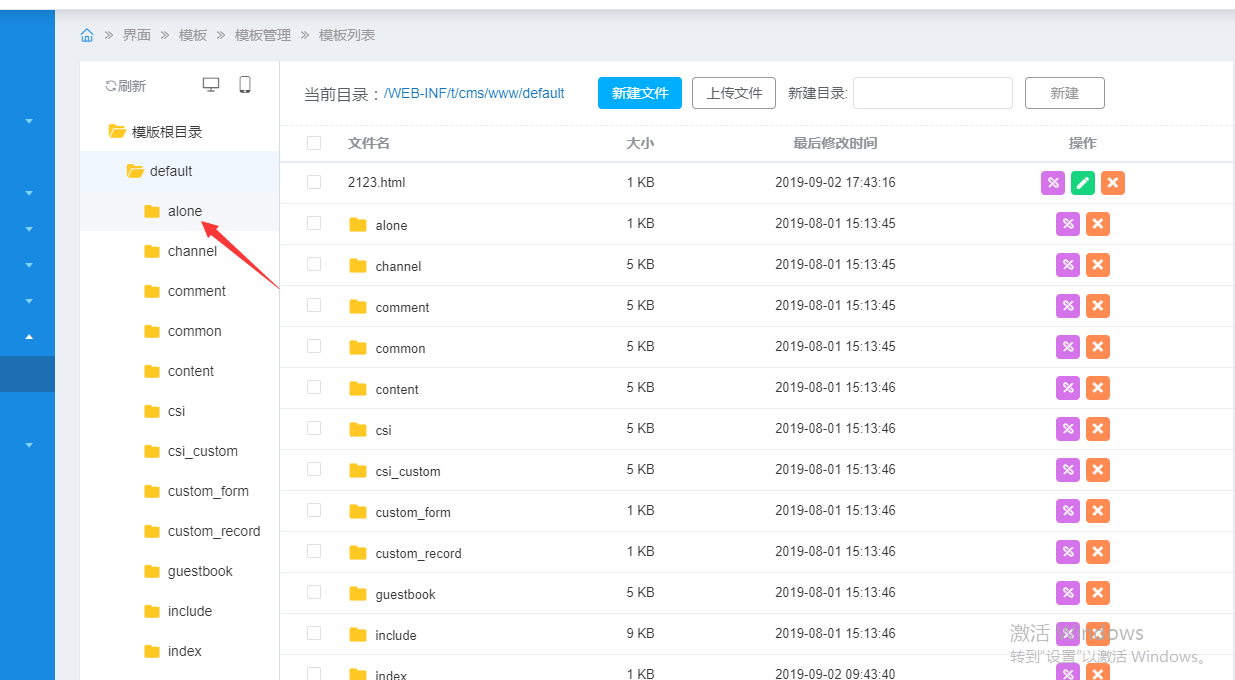
Task: Delete the csi folder with the orange X
Action: [x=1098, y=429]
